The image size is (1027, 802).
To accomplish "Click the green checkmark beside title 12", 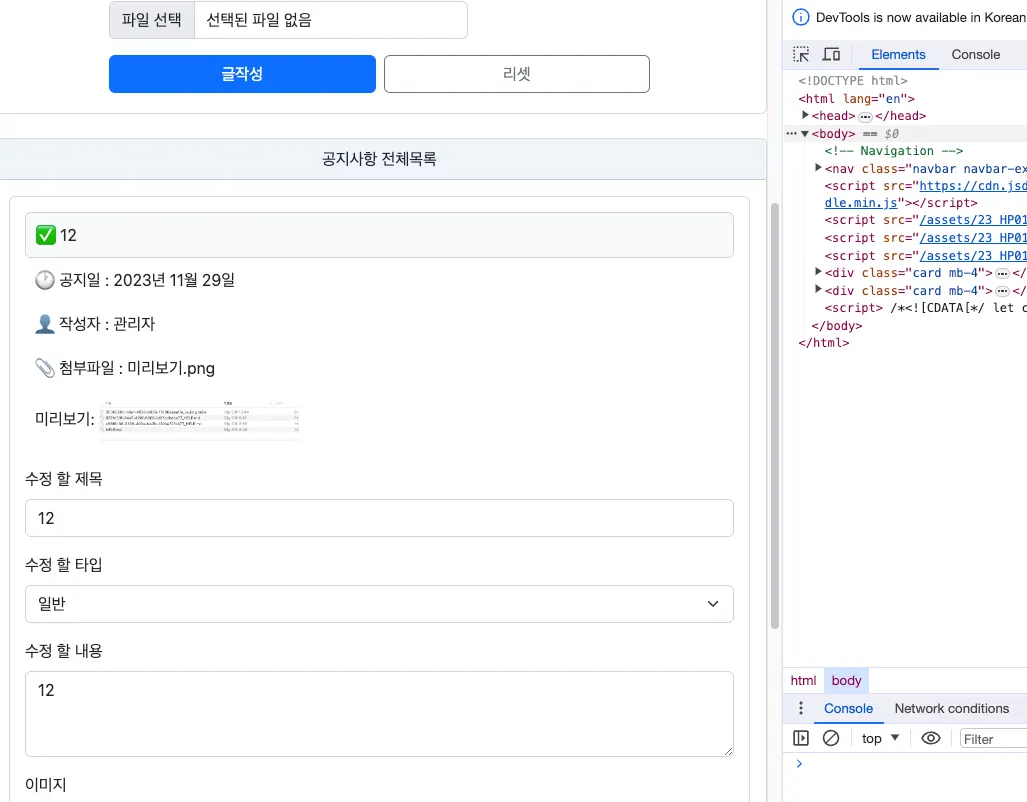I will [x=46, y=235].
